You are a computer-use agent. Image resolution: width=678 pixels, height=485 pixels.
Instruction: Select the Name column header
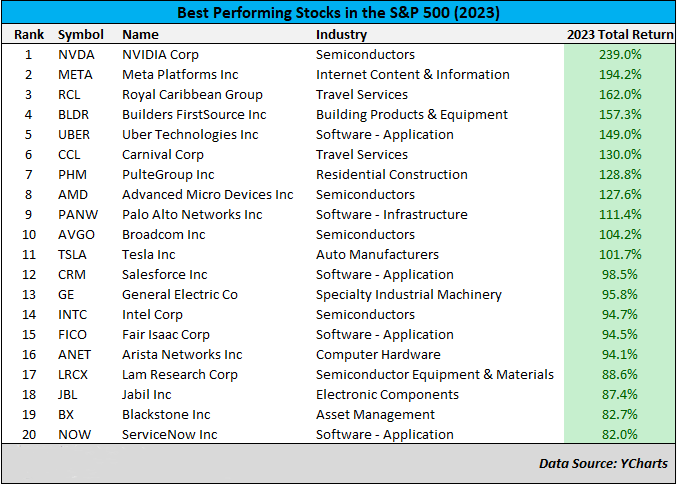coord(140,35)
